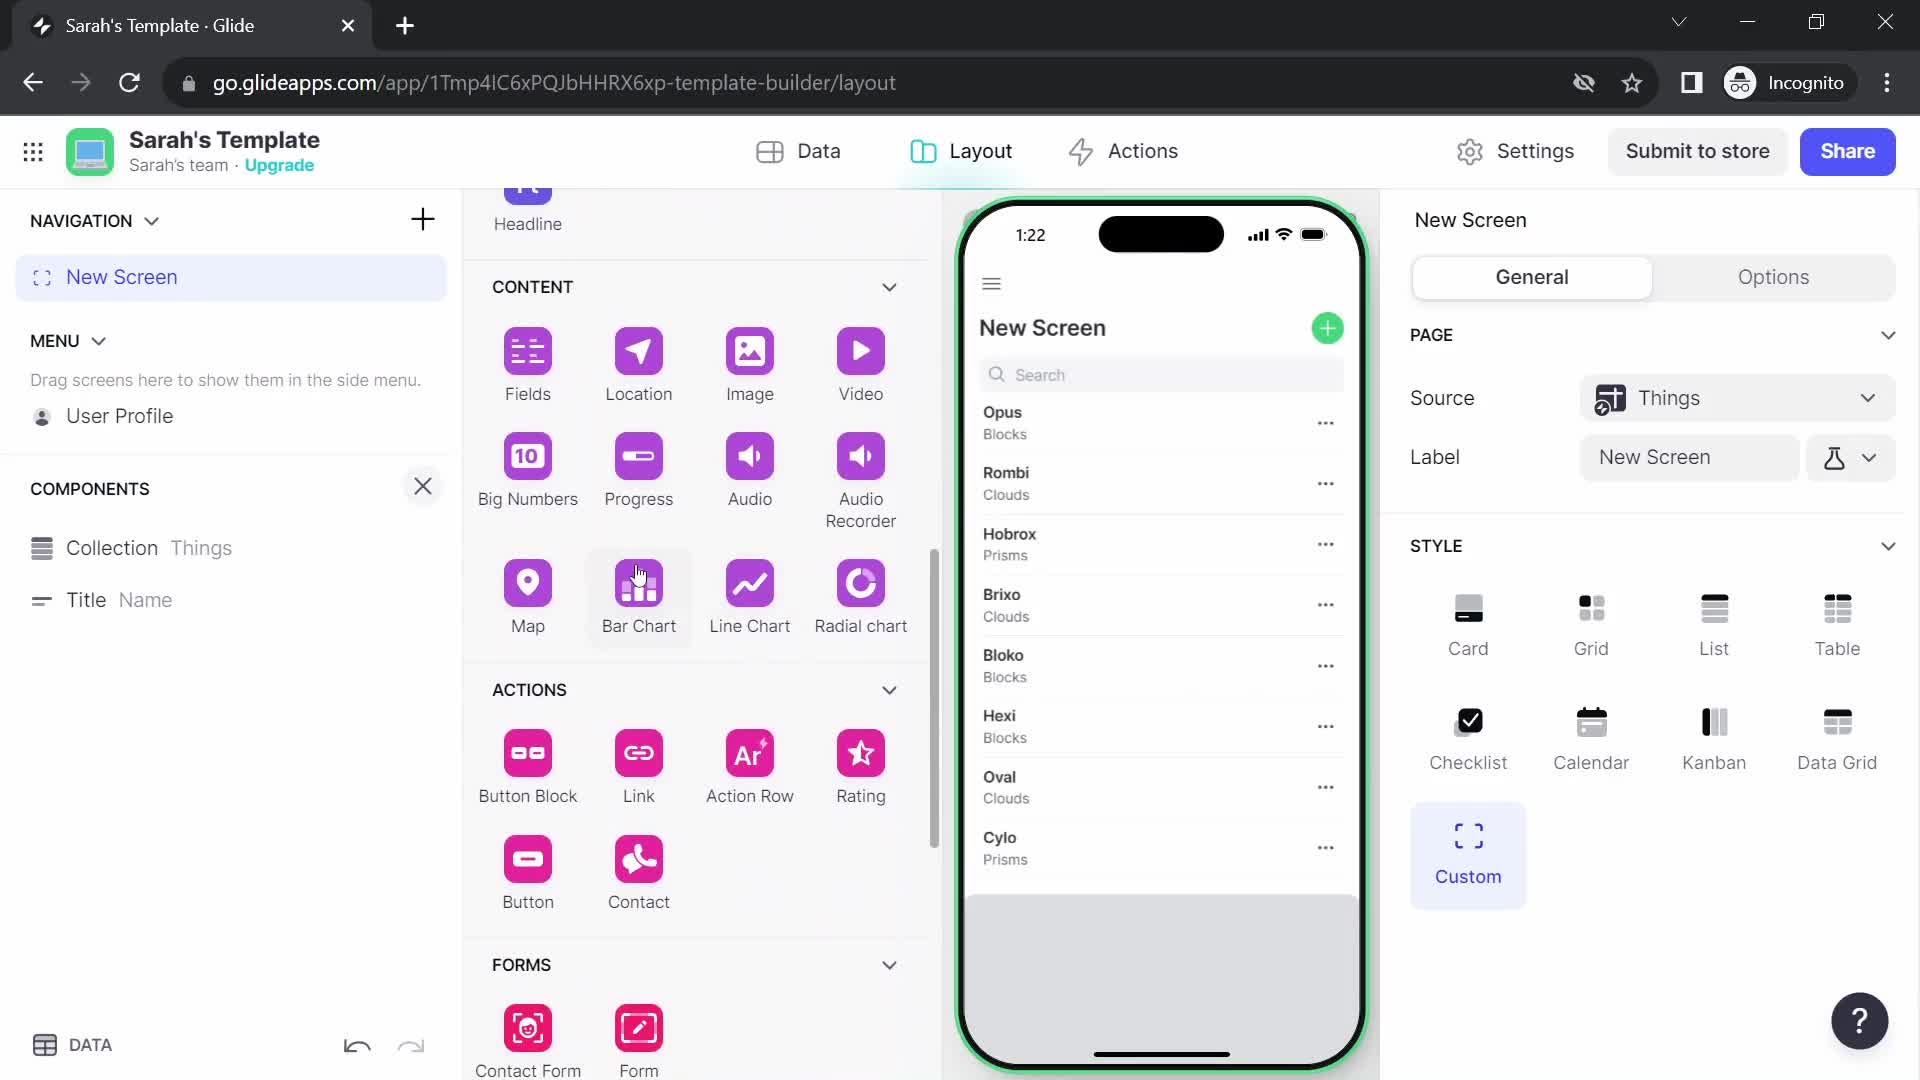1920x1080 pixels.
Task: Expand the CONTENT section chevron
Action: [x=890, y=287]
